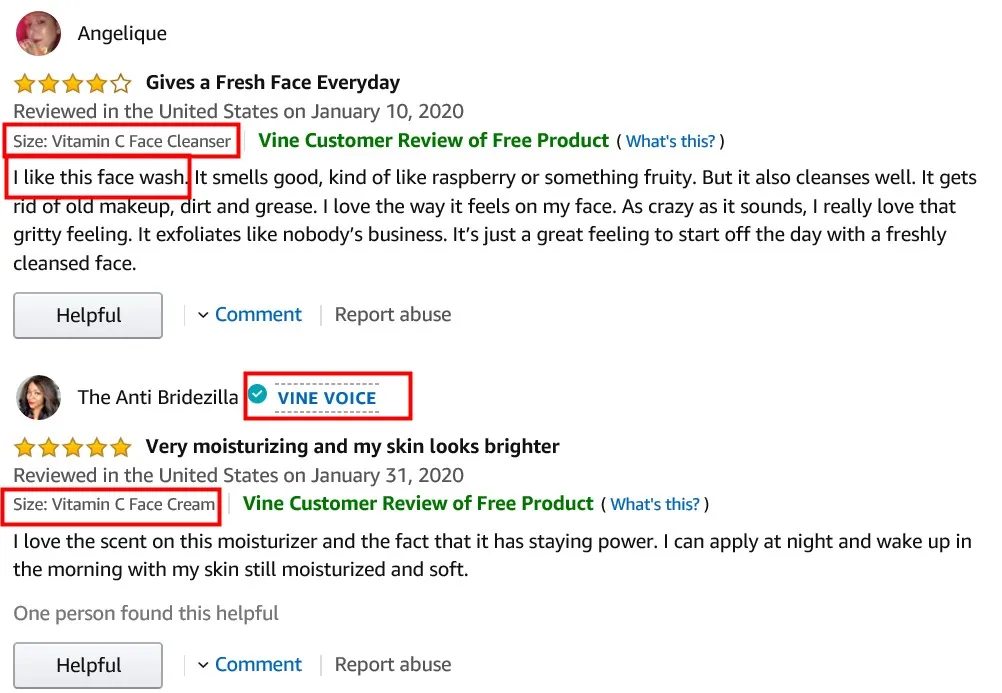
Task: Click Angelique's profile avatar
Action: (39, 33)
